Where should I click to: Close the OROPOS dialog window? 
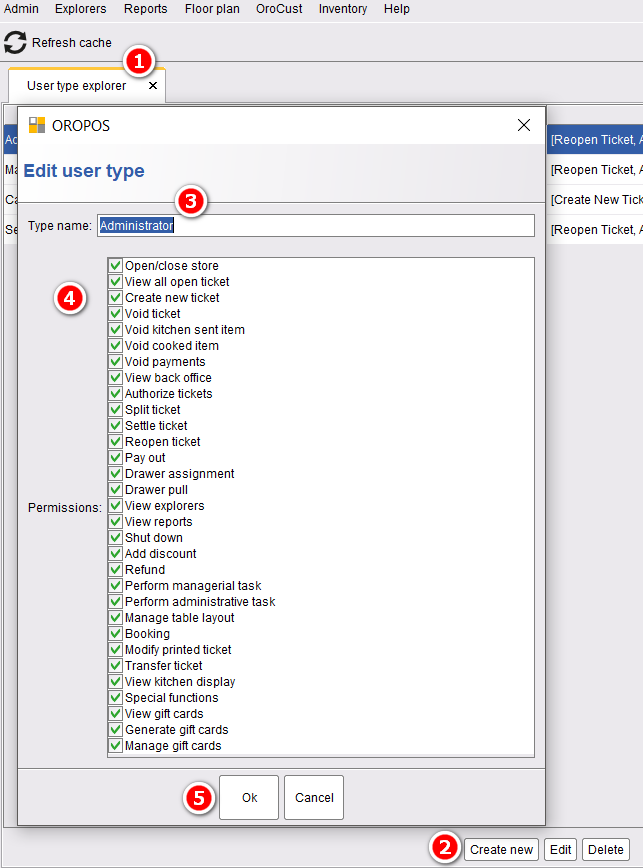(x=523, y=125)
